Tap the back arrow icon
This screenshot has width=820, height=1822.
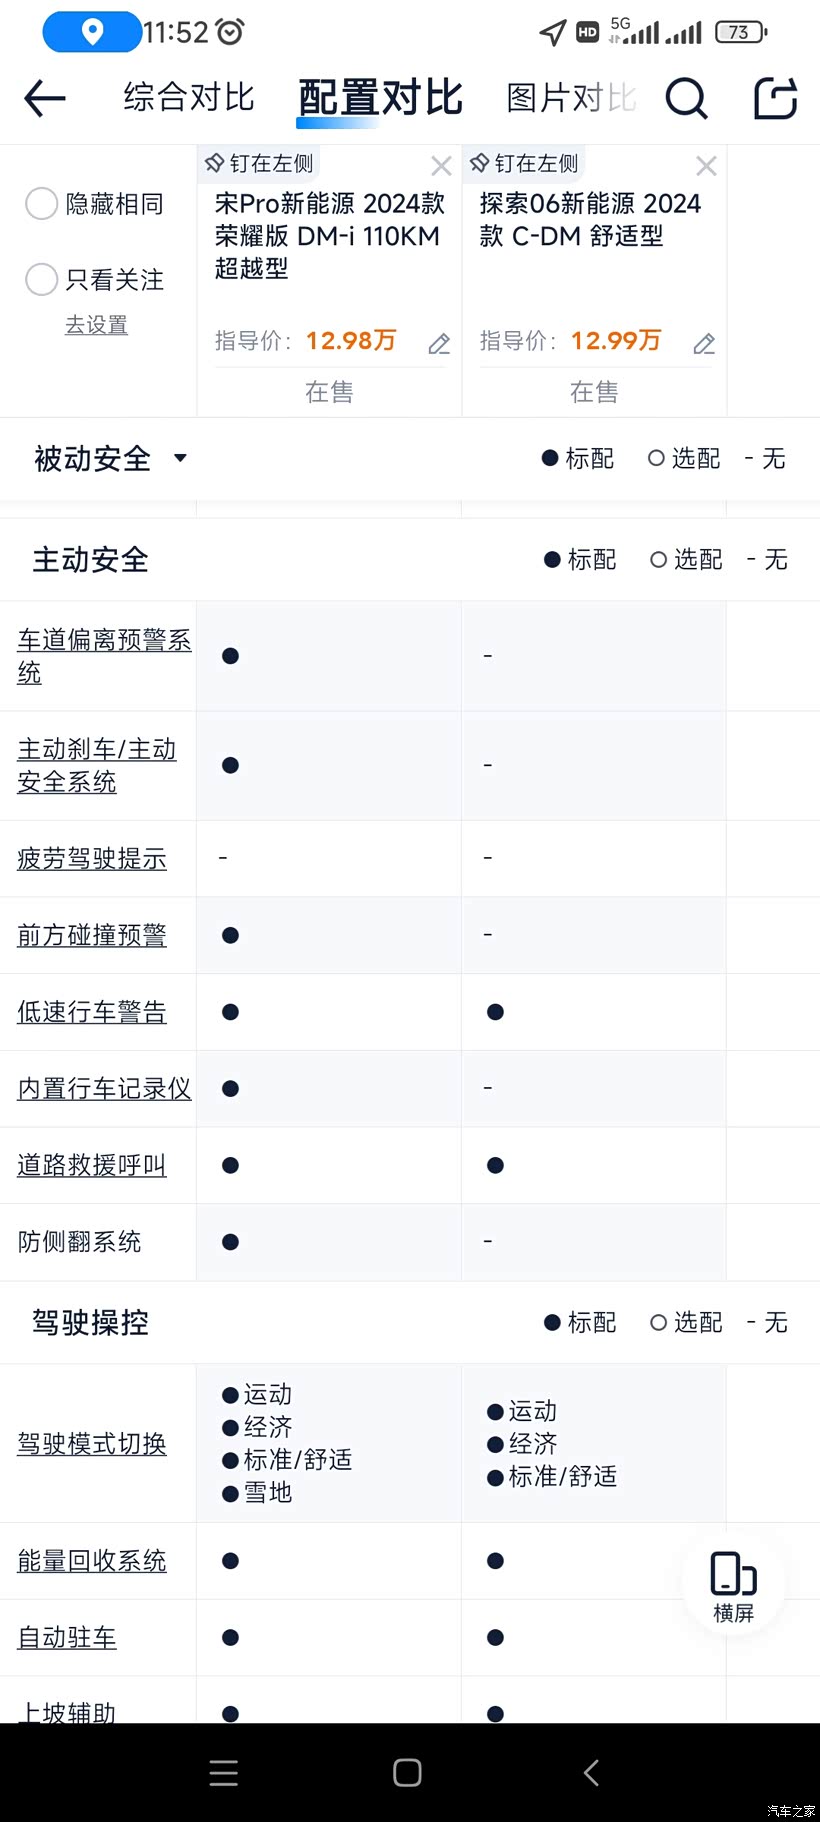pyautogui.click(x=45, y=98)
